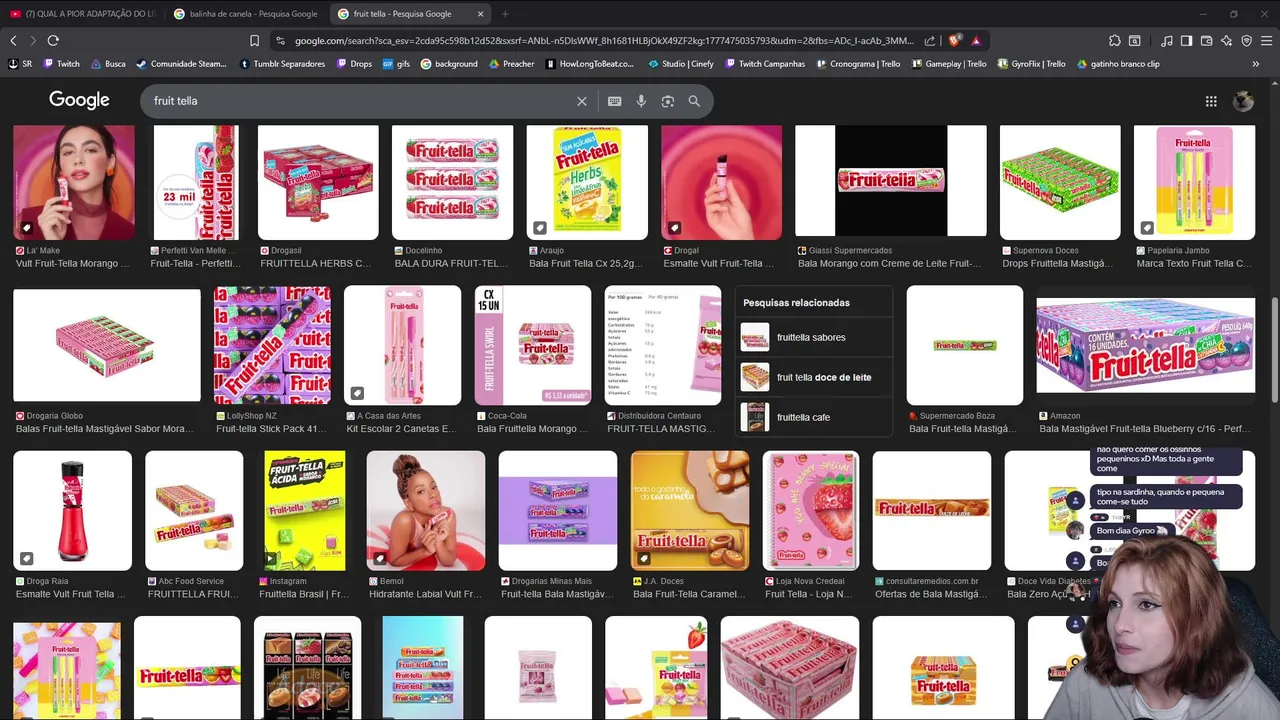The height and width of the screenshot is (720, 1280).
Task: Open the Twitch bookmark
Action: [61, 64]
